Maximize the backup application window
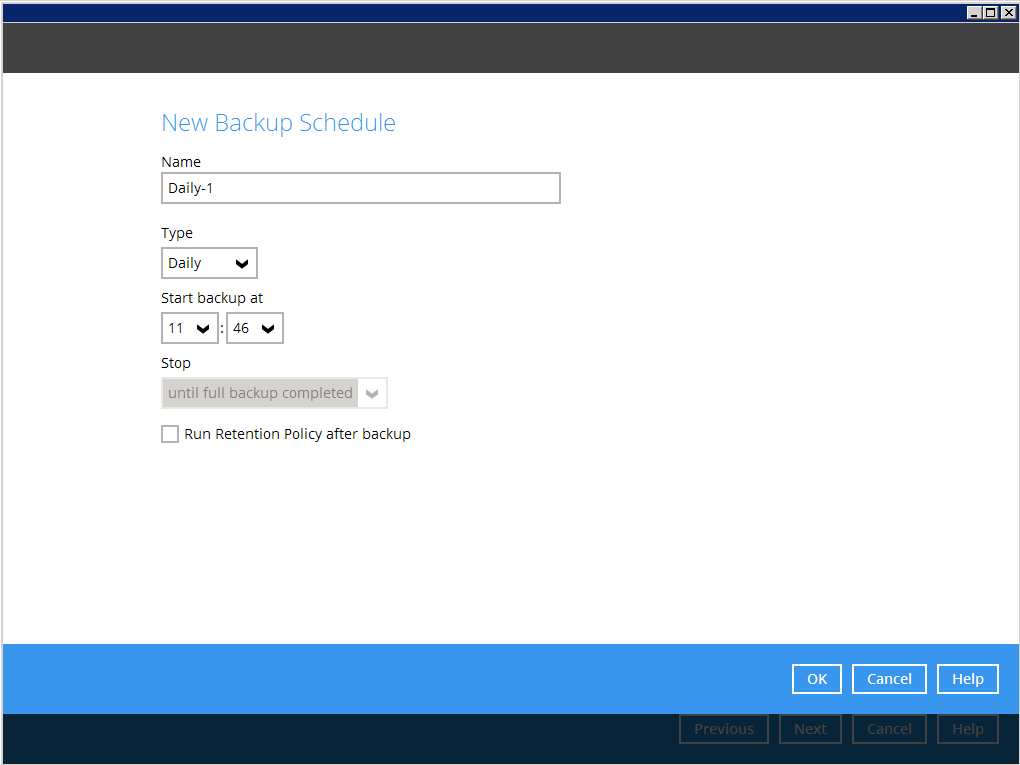The width and height of the screenshot is (1020, 765). [991, 12]
